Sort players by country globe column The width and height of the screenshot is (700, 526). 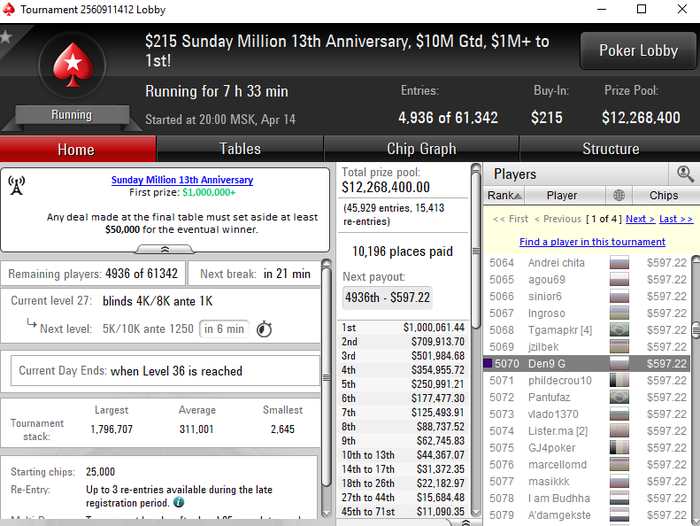coord(619,195)
